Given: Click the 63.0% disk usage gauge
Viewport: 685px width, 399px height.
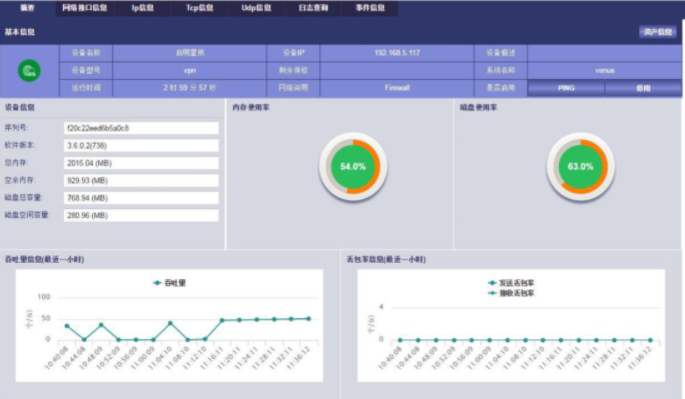Looking at the screenshot, I should point(581,167).
